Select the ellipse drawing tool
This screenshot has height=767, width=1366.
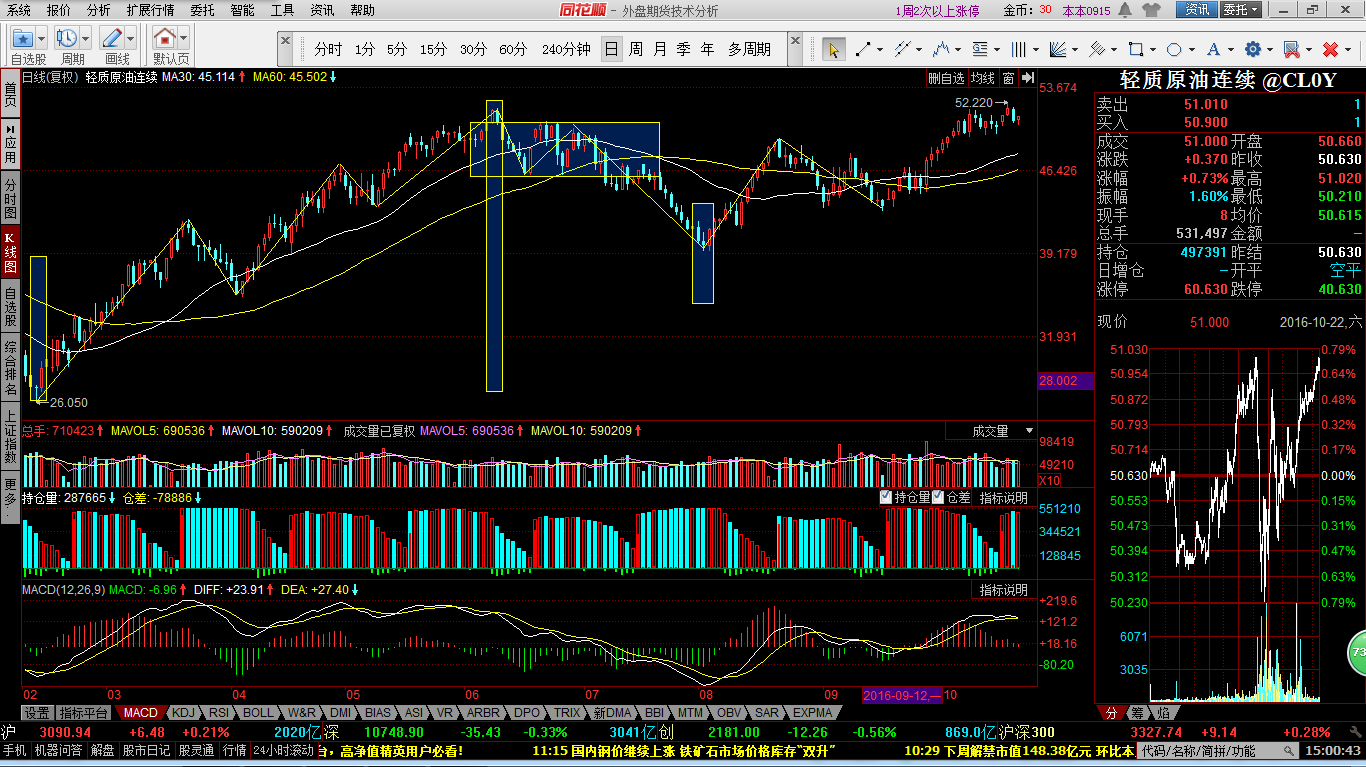coord(1175,49)
